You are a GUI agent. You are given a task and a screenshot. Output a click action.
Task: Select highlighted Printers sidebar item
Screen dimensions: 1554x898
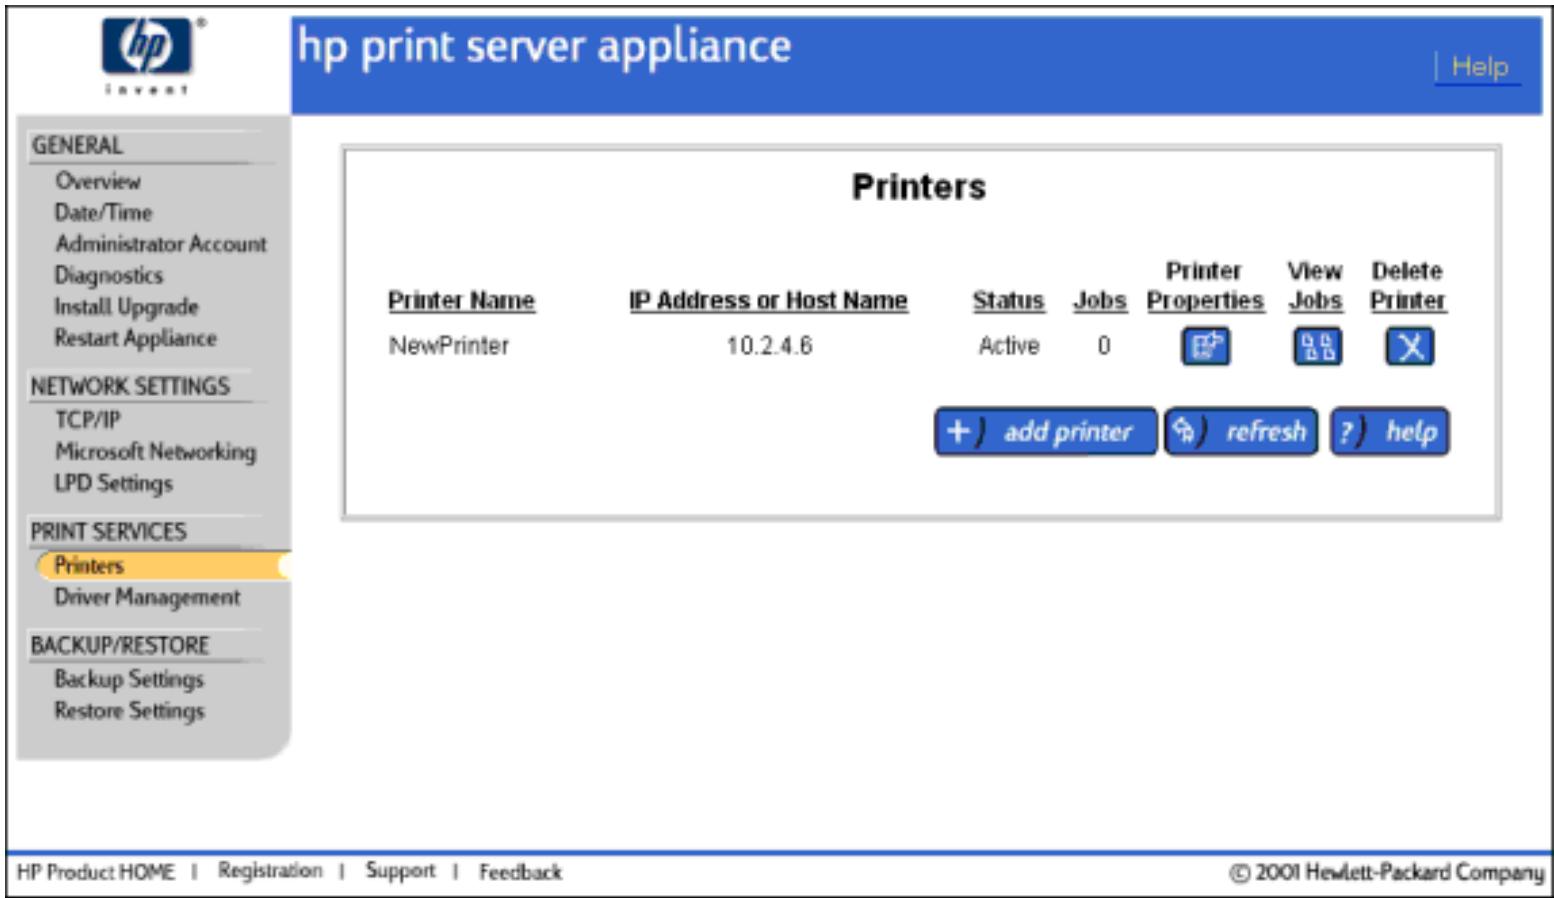click(x=162, y=566)
